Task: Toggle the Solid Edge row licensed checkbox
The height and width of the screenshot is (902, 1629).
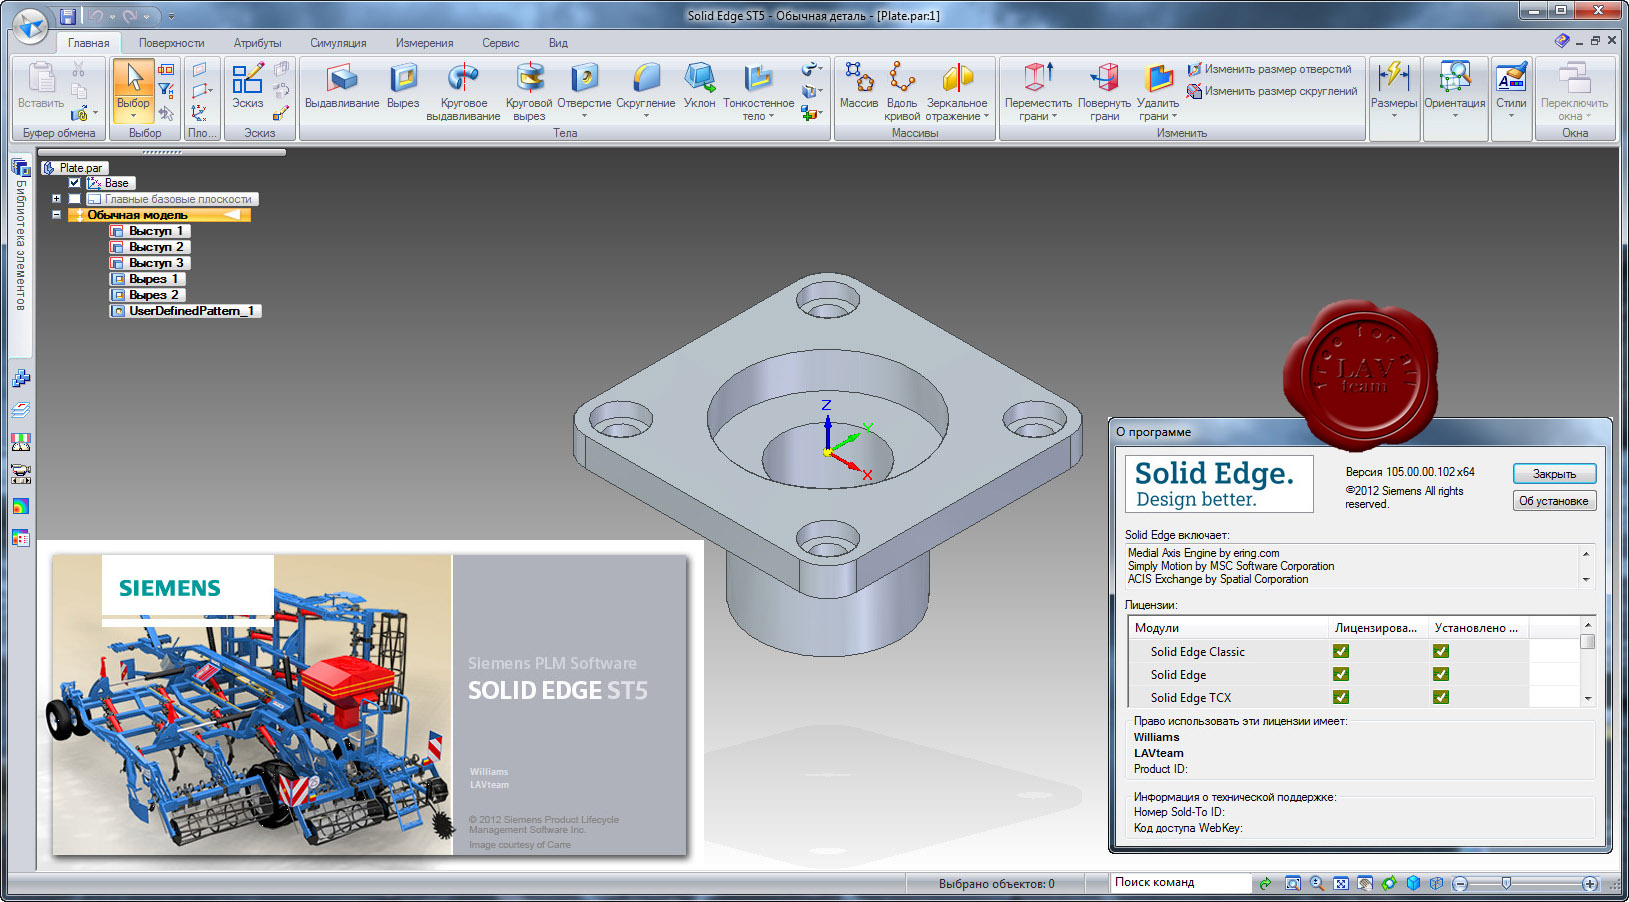Action: coord(1341,674)
